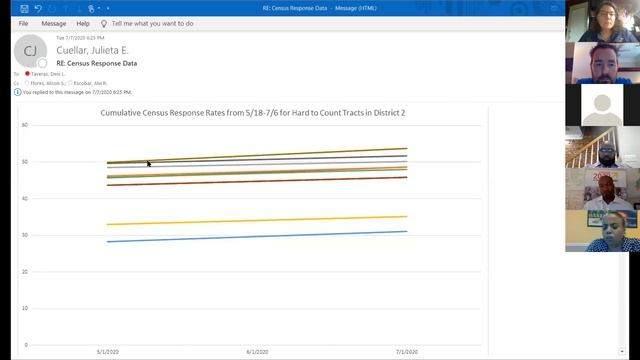Click the 5/1/2020 x-axis label

coord(108,352)
